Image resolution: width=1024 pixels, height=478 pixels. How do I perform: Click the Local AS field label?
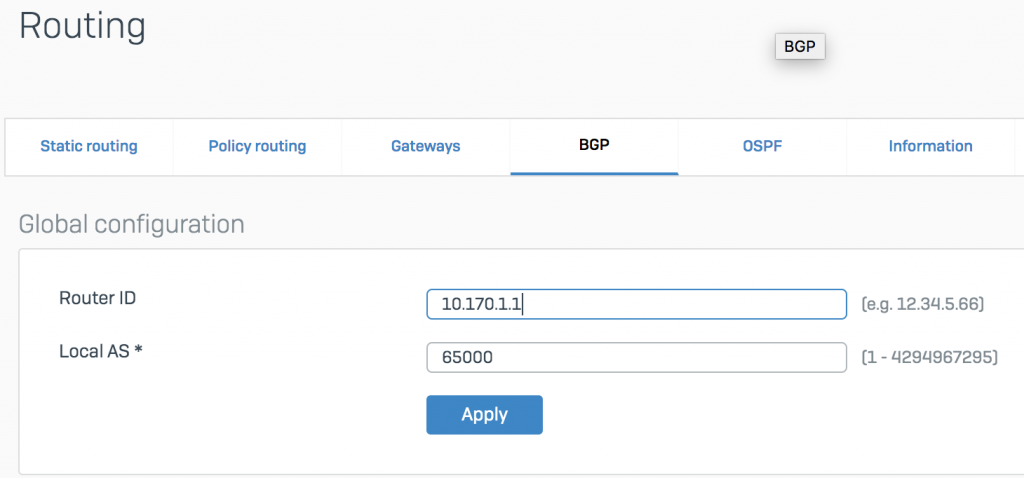(x=101, y=351)
